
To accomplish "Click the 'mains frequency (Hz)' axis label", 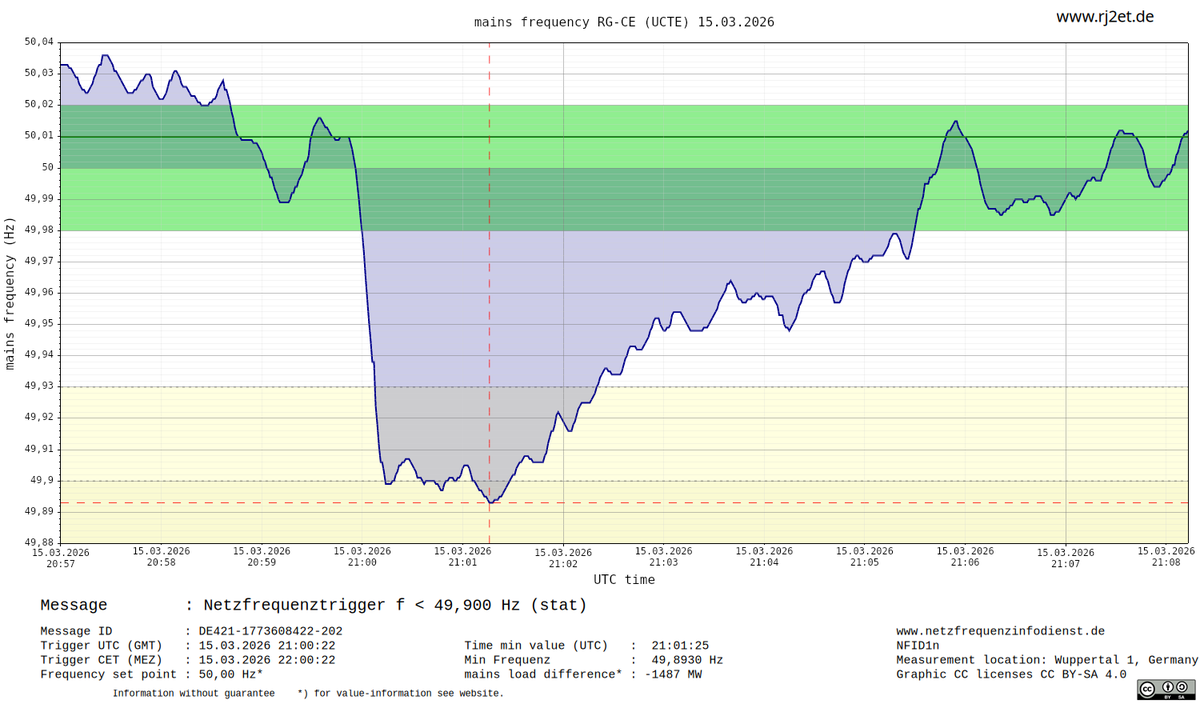I will point(11,293).
